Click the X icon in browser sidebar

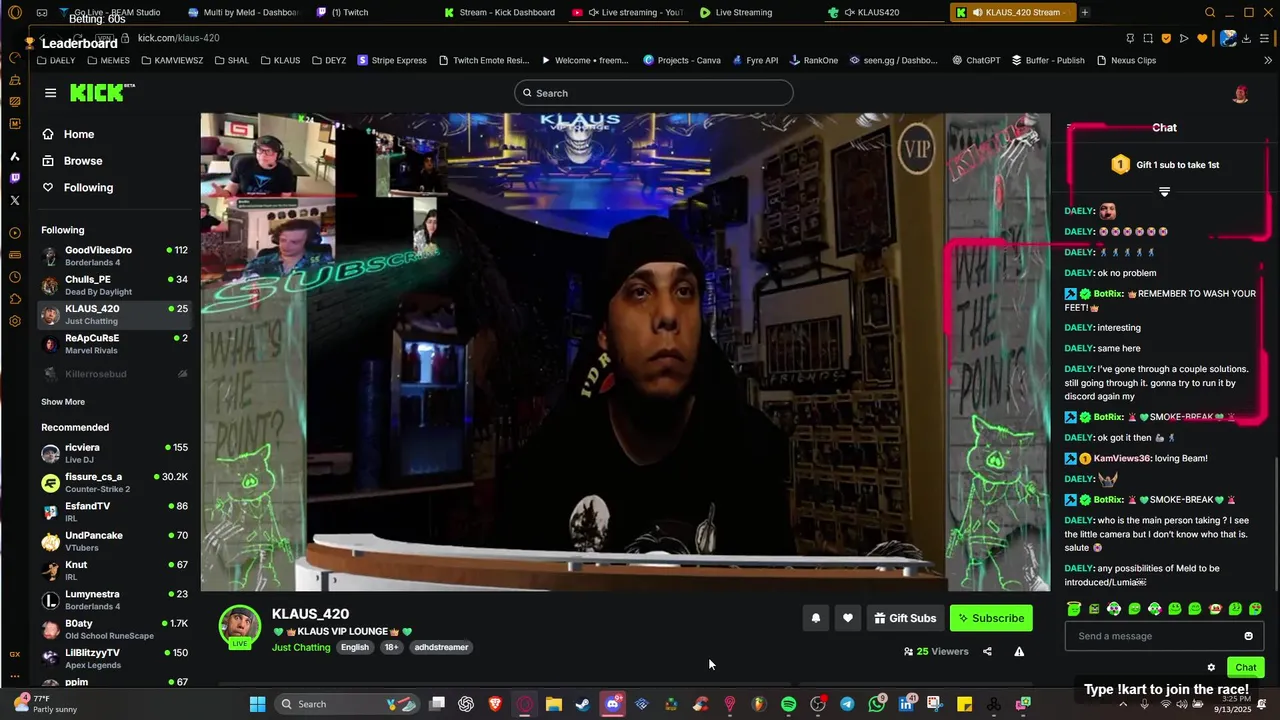(x=15, y=200)
